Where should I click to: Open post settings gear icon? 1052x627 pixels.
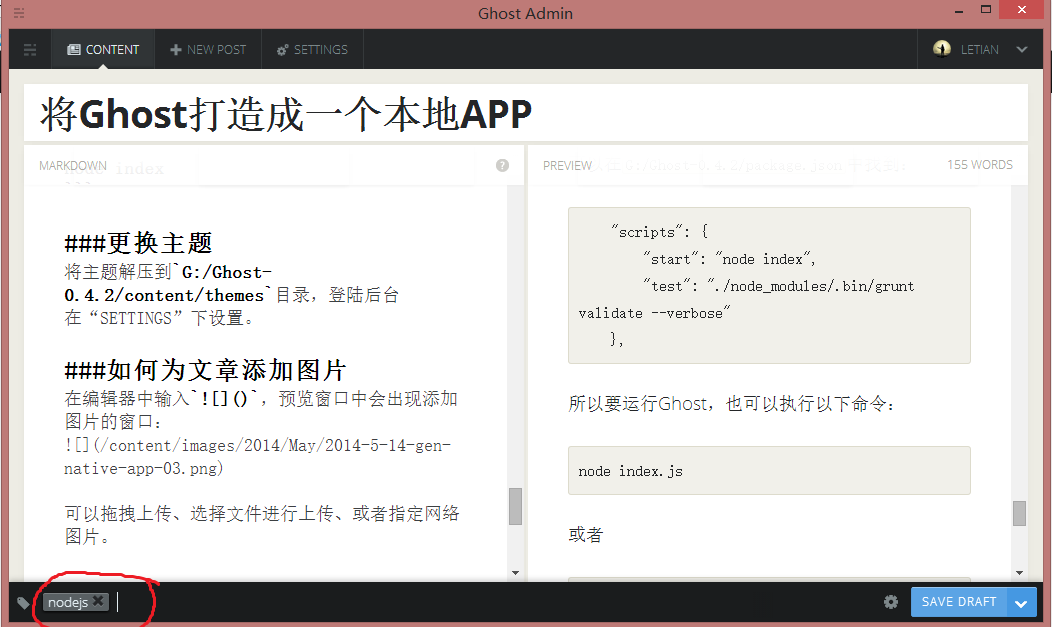(891, 602)
